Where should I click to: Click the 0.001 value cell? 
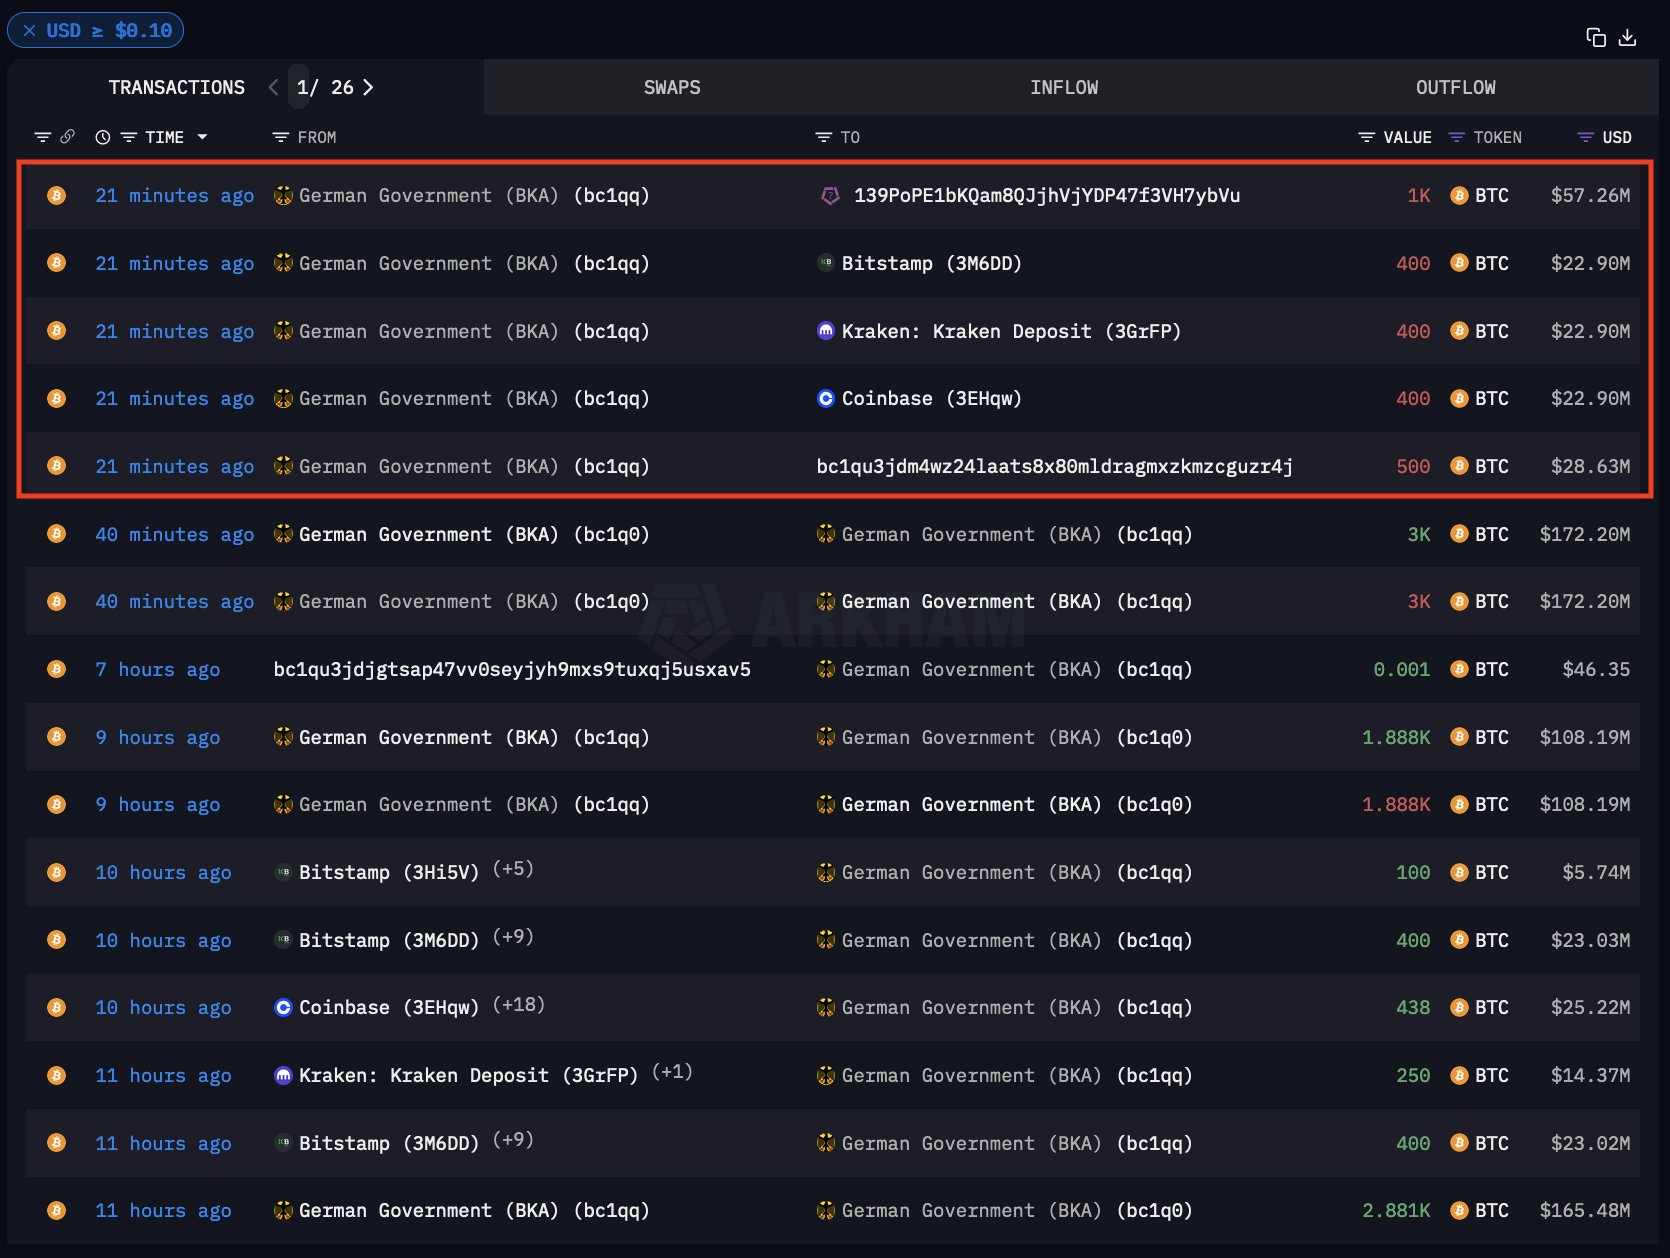(x=1402, y=670)
